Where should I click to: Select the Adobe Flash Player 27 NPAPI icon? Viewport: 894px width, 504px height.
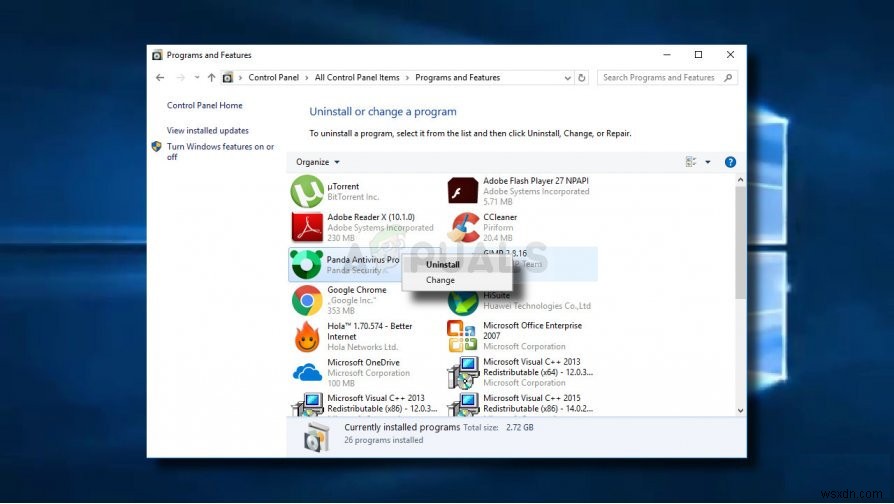click(462, 190)
